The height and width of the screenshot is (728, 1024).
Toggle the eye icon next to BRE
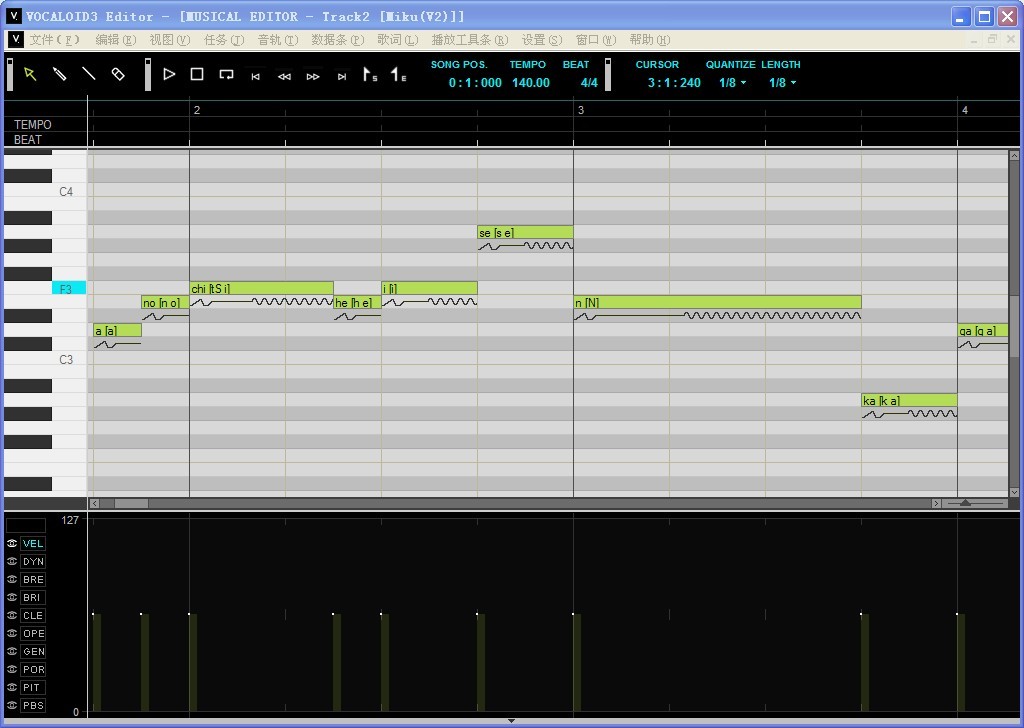[x=12, y=579]
